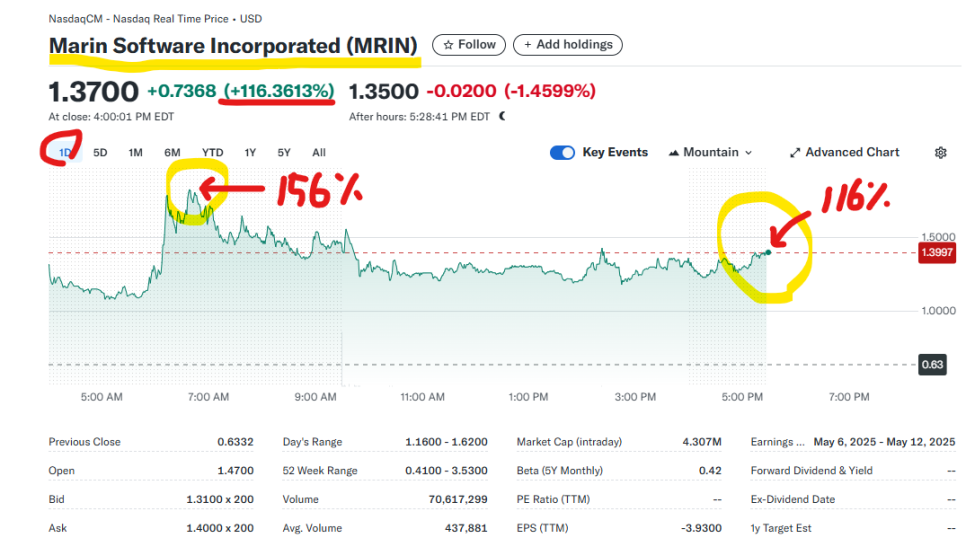This screenshot has width=966, height=538.
Task: Select the 5D time range tab
Action: 100,152
